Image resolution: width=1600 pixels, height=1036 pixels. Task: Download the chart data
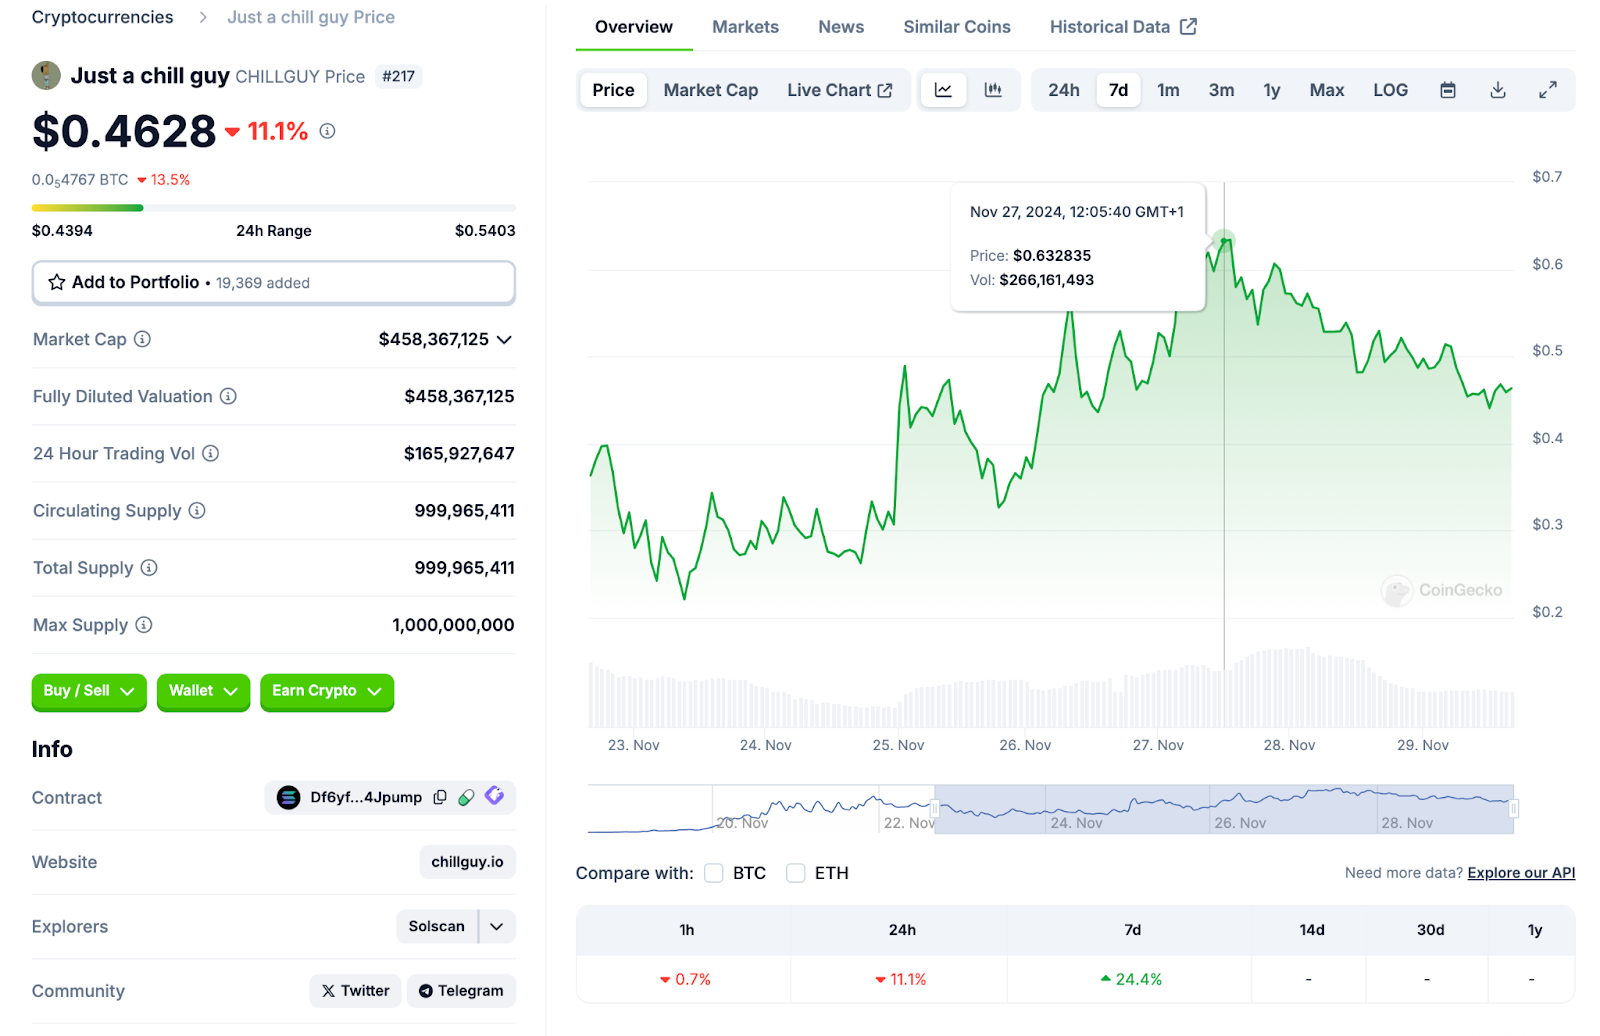(1497, 89)
